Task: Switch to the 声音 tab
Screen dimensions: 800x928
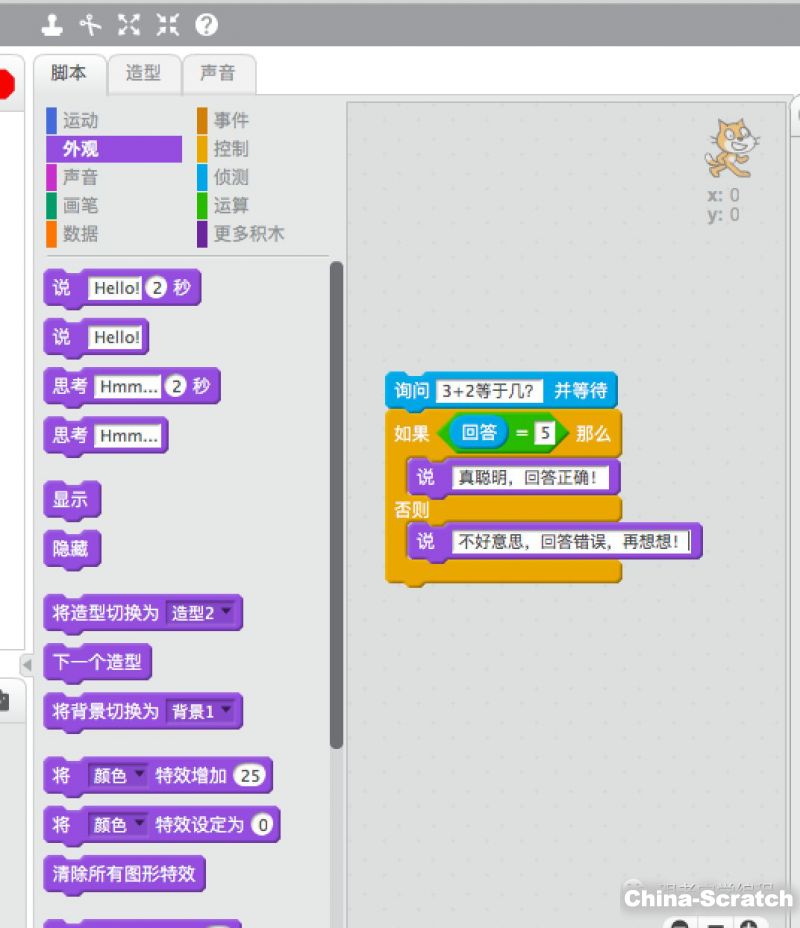Action: pos(218,73)
